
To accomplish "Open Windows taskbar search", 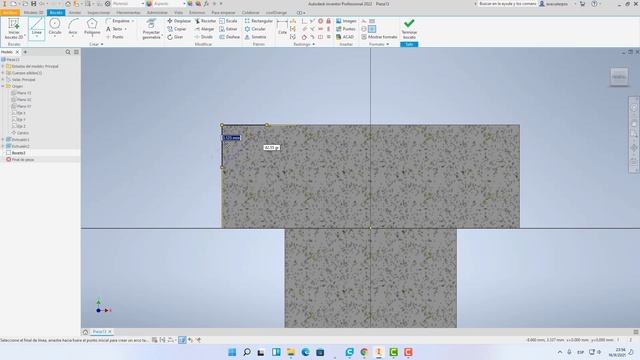I will tap(247, 352).
